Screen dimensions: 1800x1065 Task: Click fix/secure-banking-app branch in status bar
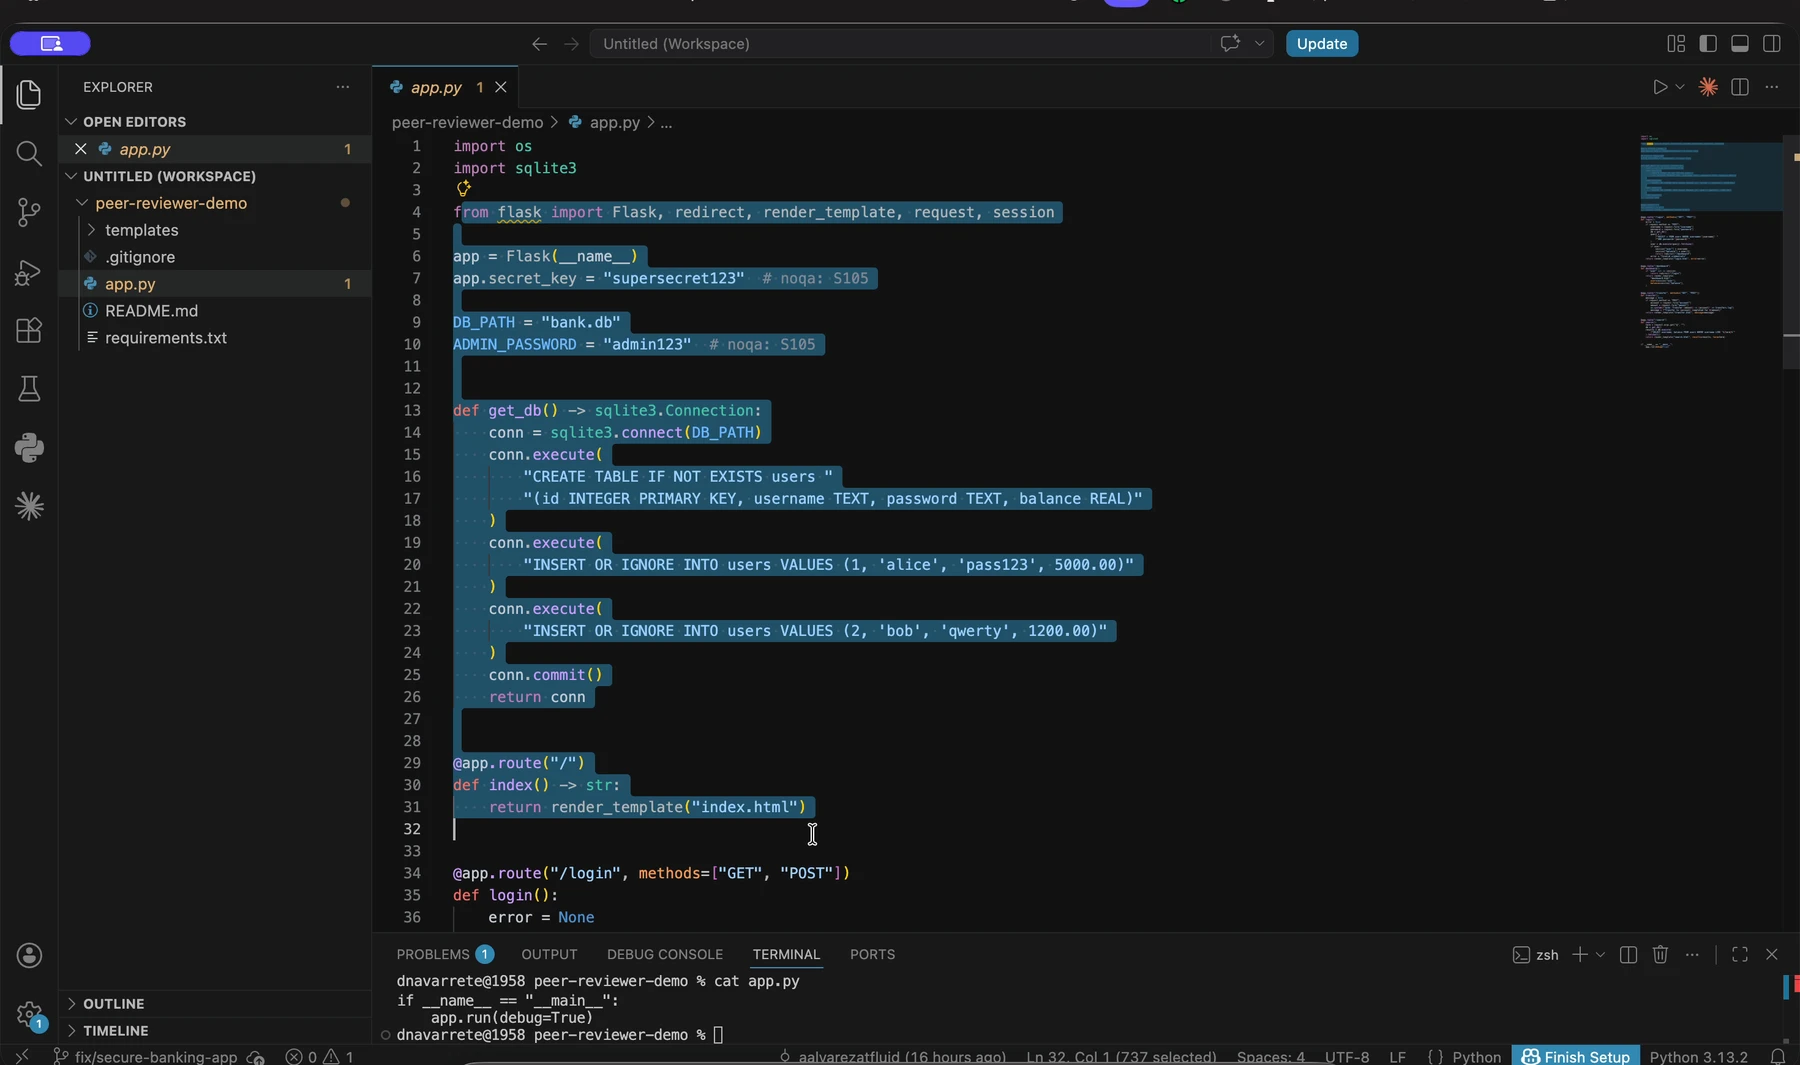point(145,1056)
